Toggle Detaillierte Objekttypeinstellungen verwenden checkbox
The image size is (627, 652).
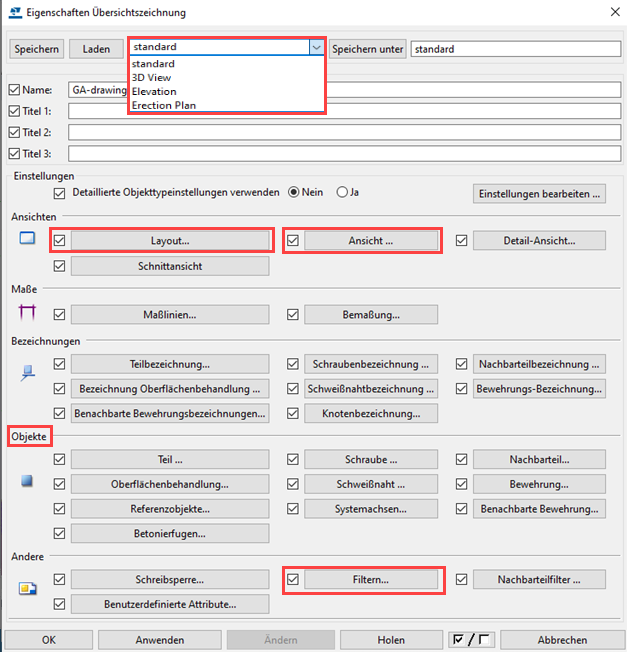coord(59,194)
